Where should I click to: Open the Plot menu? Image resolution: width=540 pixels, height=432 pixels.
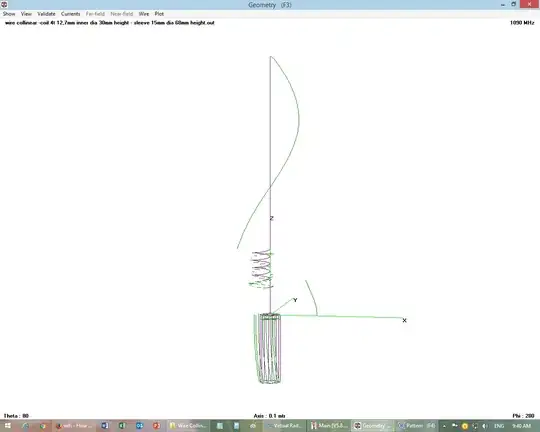[159, 14]
